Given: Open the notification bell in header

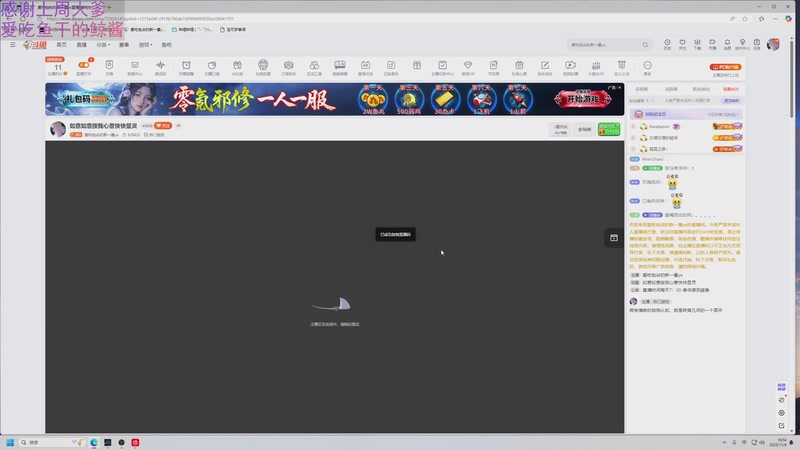Looking at the screenshot, I should click(727, 42).
